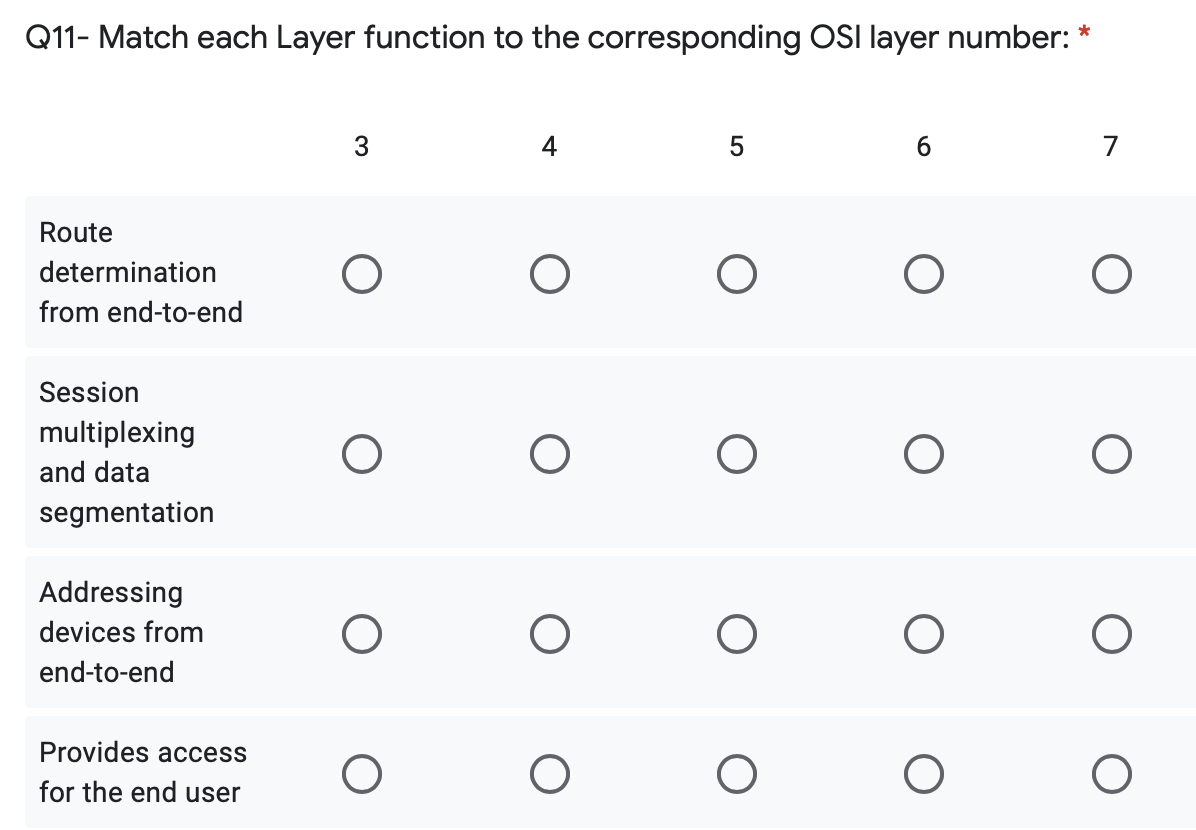
Task: Select layer 6 for Route determination from end-to-end
Action: (x=923, y=273)
